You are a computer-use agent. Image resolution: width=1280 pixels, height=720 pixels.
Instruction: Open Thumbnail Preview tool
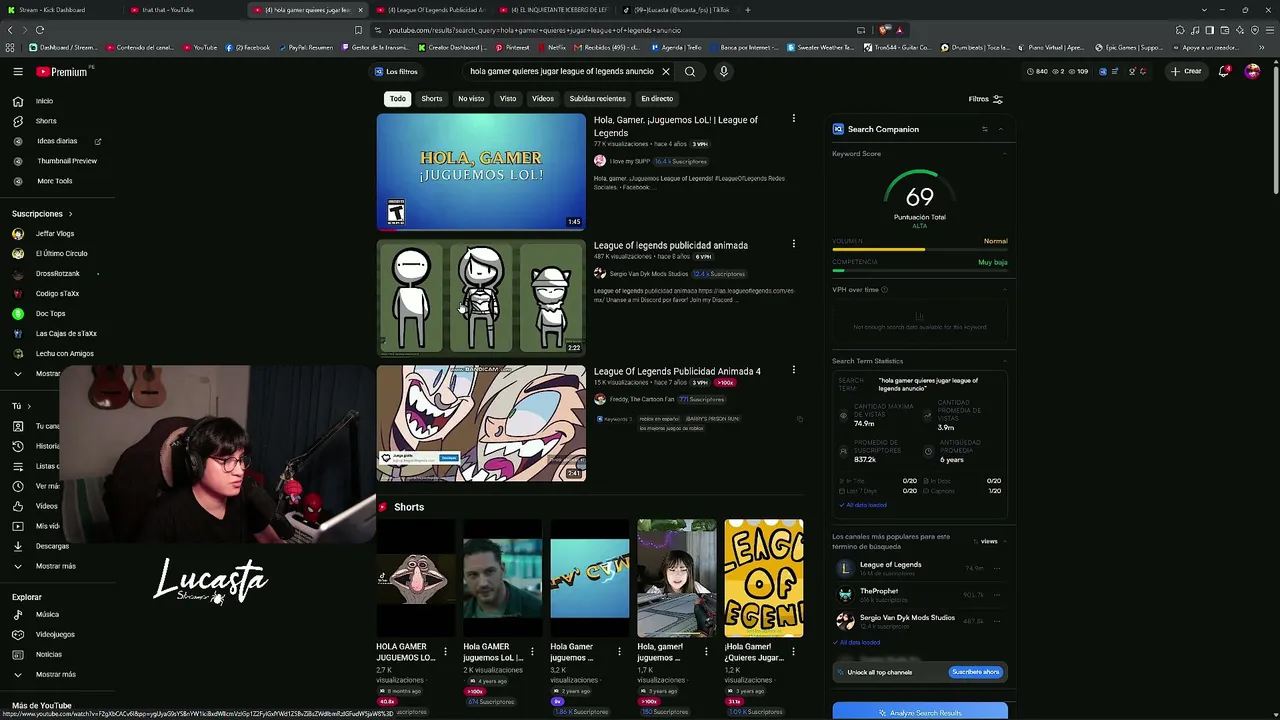67,161
